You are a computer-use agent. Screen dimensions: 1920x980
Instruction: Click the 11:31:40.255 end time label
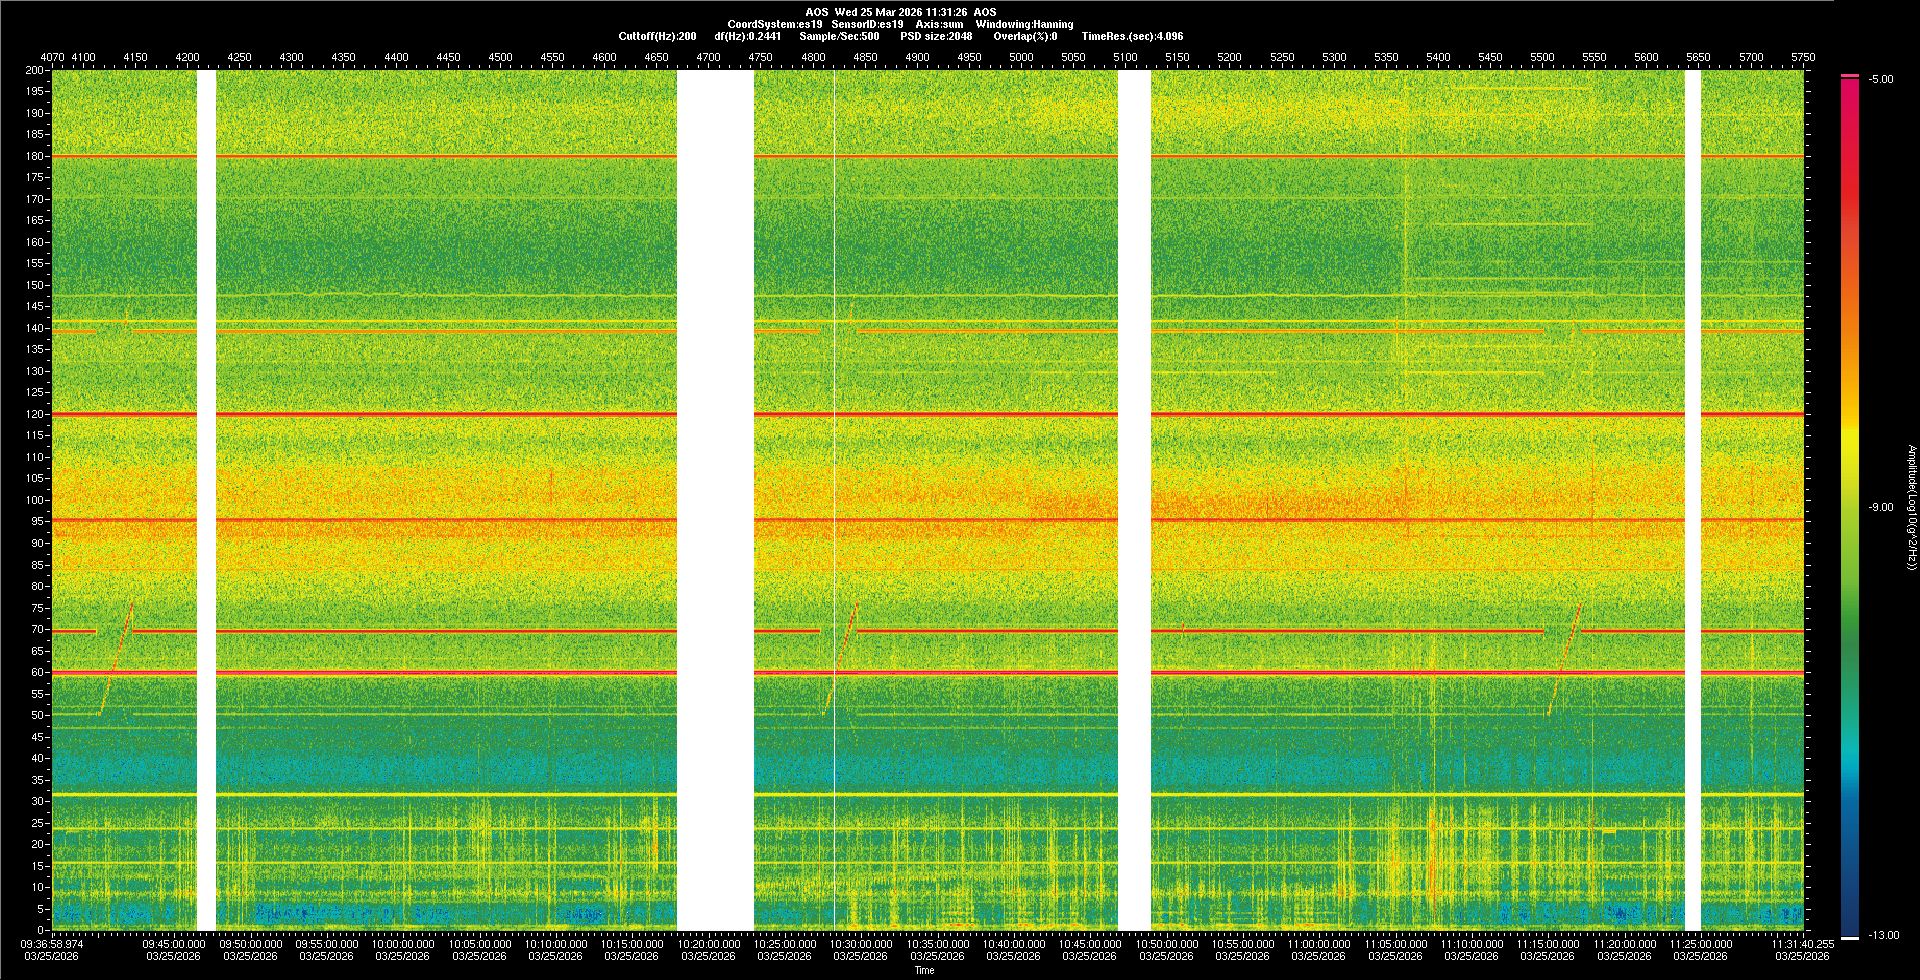[1802, 944]
